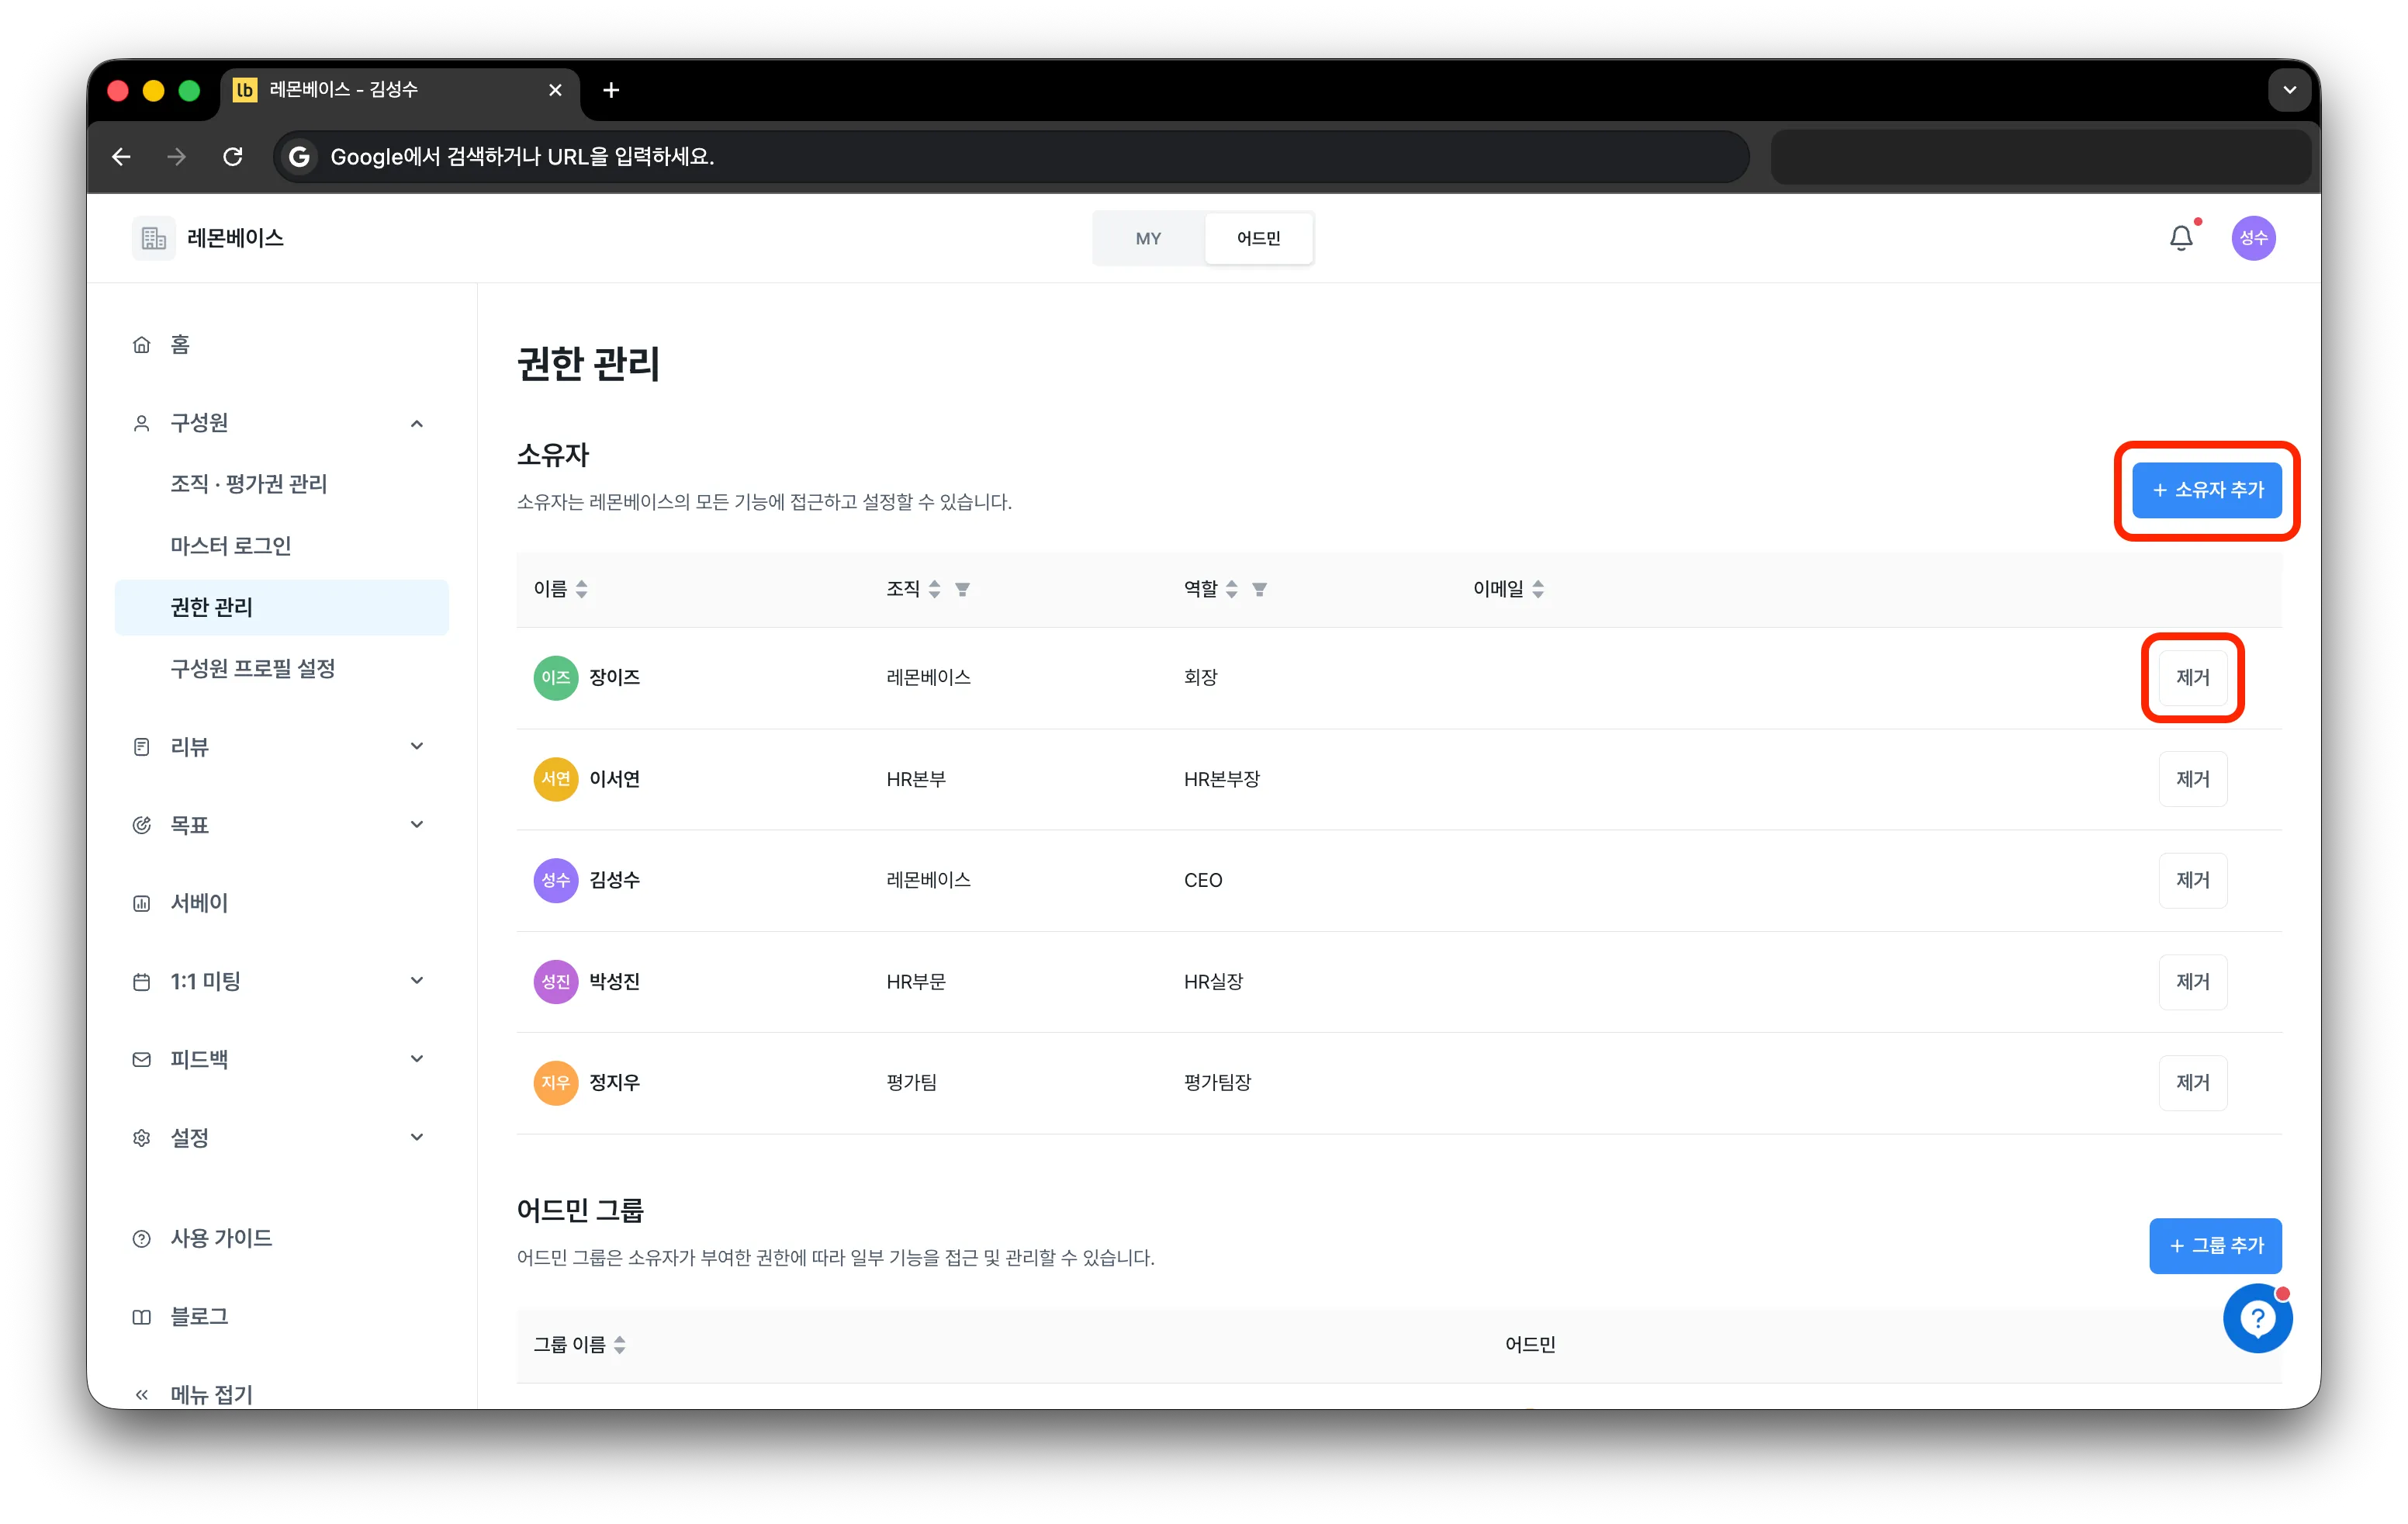Open the browser tab list dropdown
Viewport: 2408px width, 1524px height.
pyautogui.click(x=2289, y=90)
